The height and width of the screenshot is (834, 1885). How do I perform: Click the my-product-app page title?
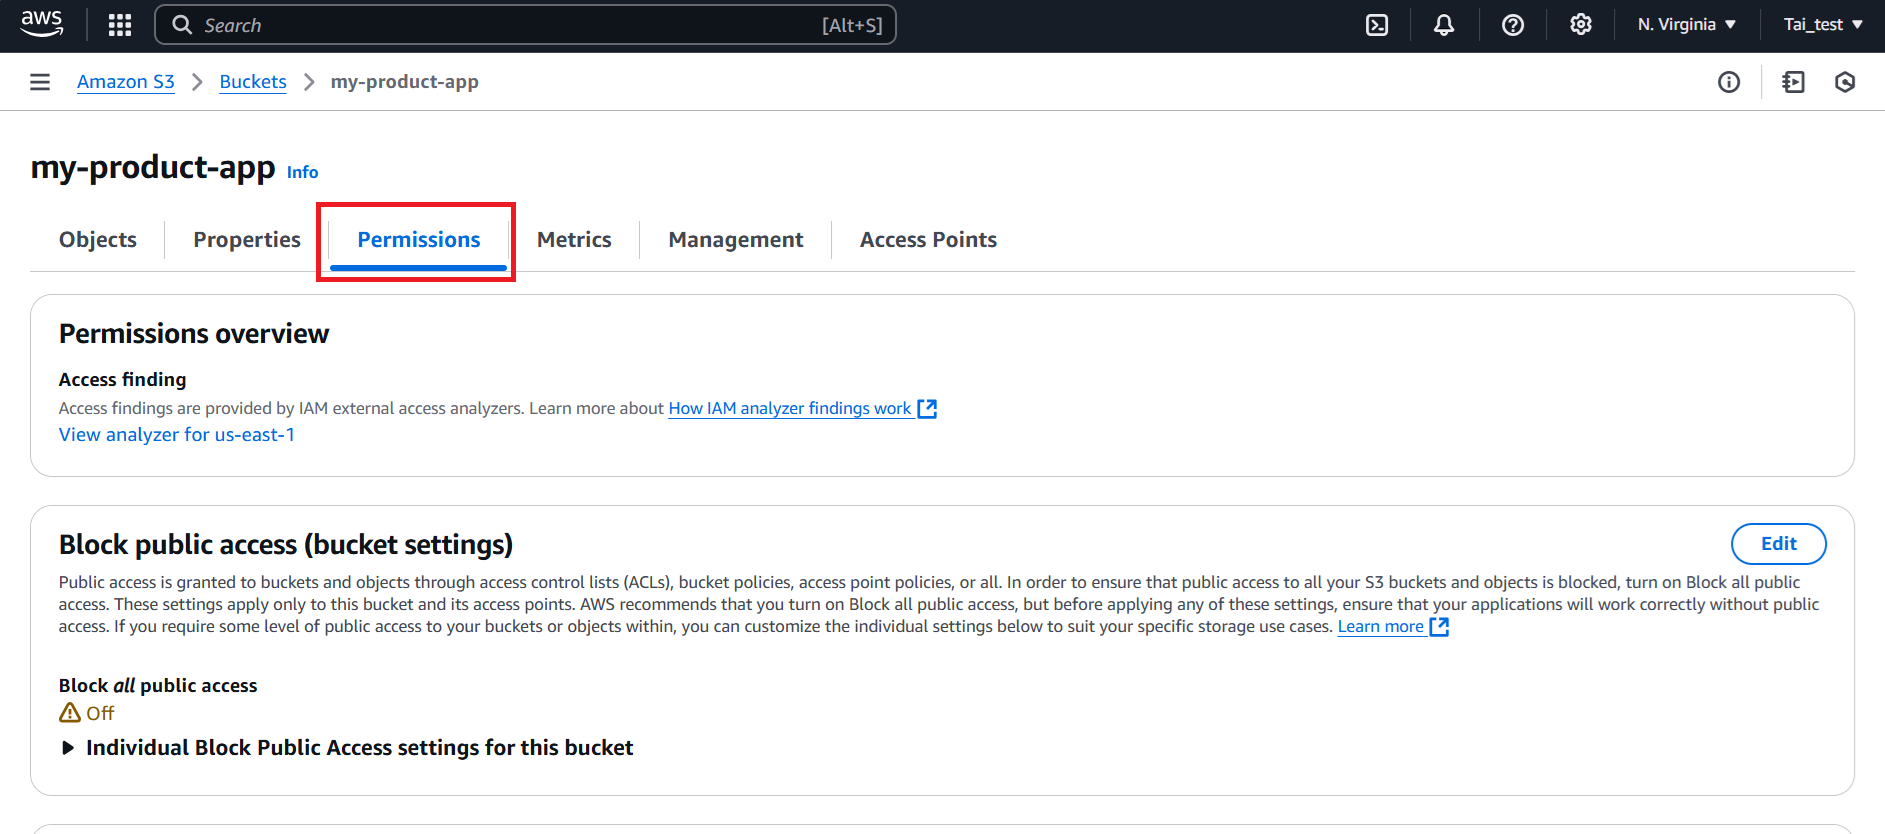coord(153,167)
